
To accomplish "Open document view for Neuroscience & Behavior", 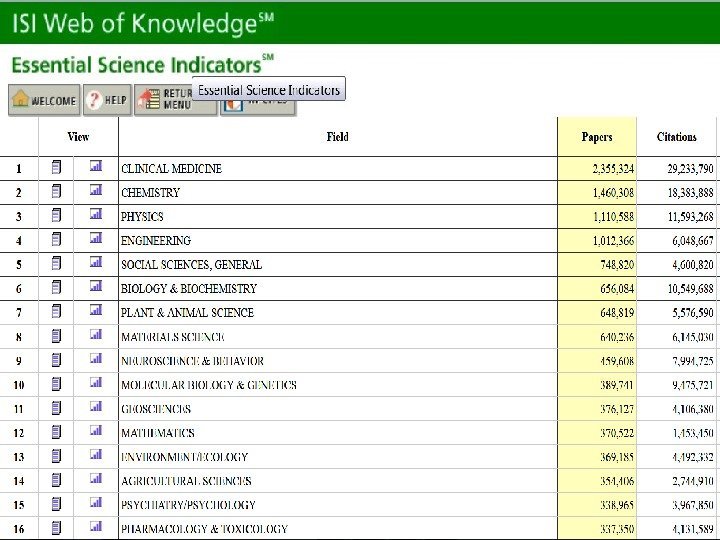I will click(56, 360).
